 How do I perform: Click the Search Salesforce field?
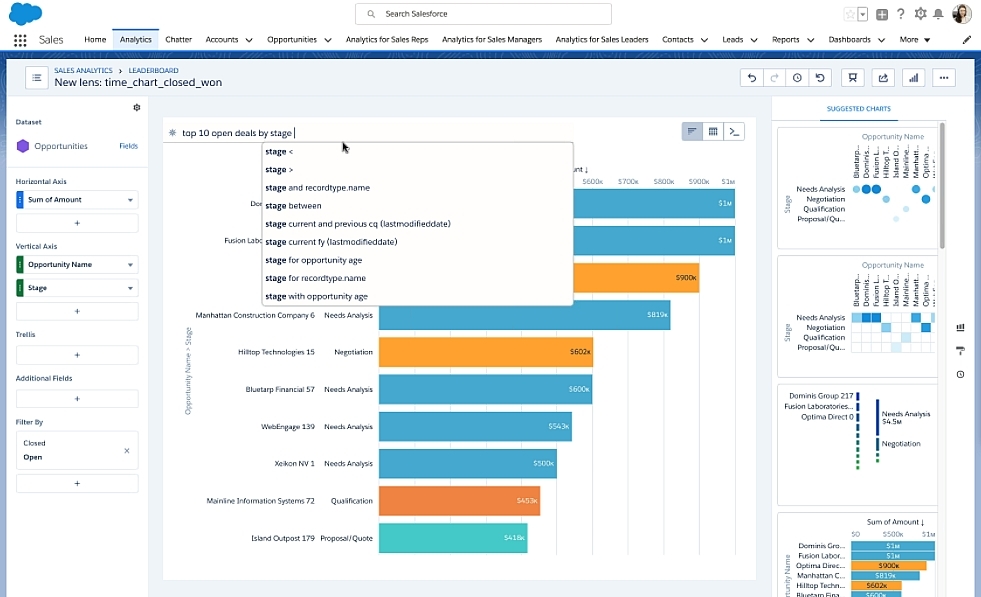[483, 14]
